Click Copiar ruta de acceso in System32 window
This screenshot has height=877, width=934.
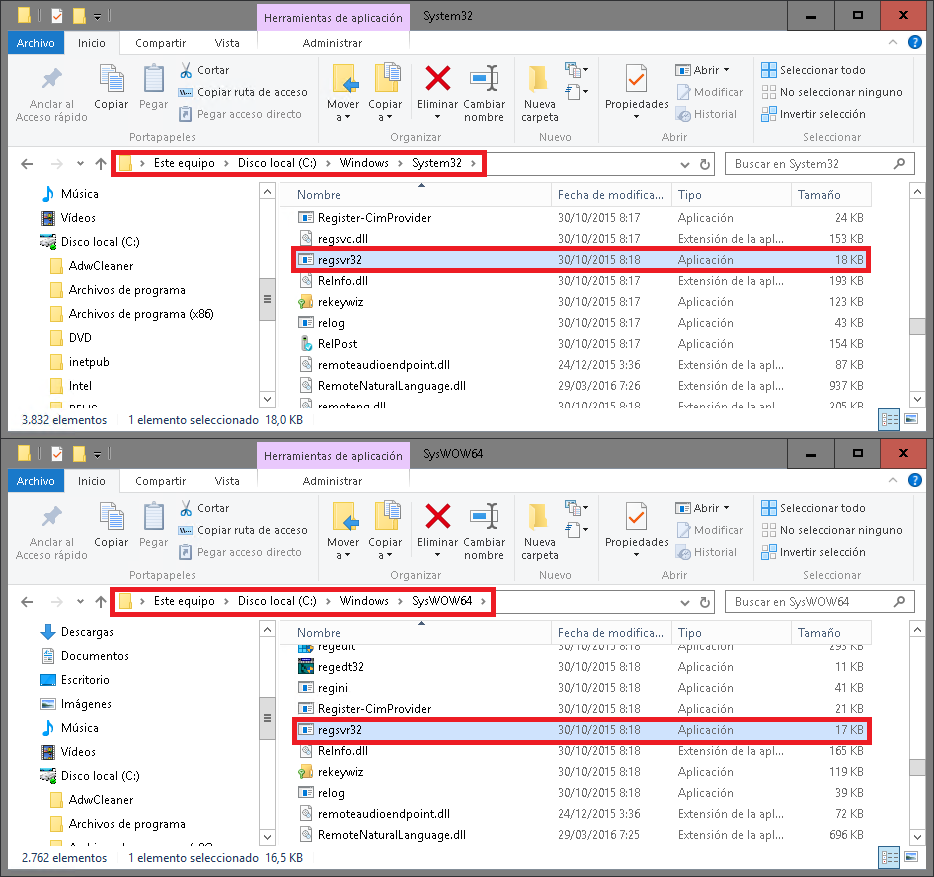coord(243,92)
